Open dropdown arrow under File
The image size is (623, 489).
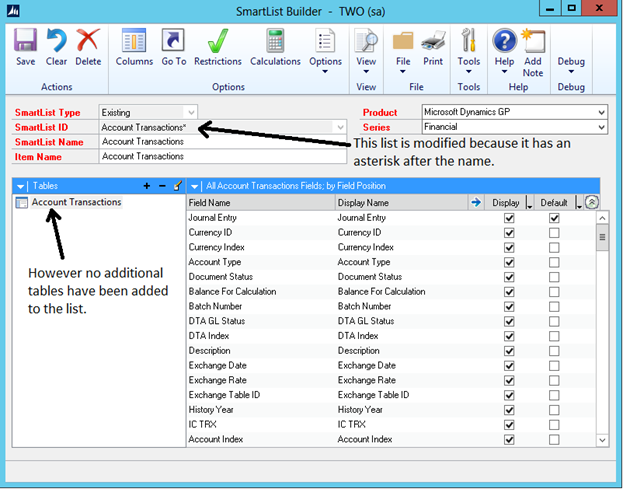(x=403, y=72)
